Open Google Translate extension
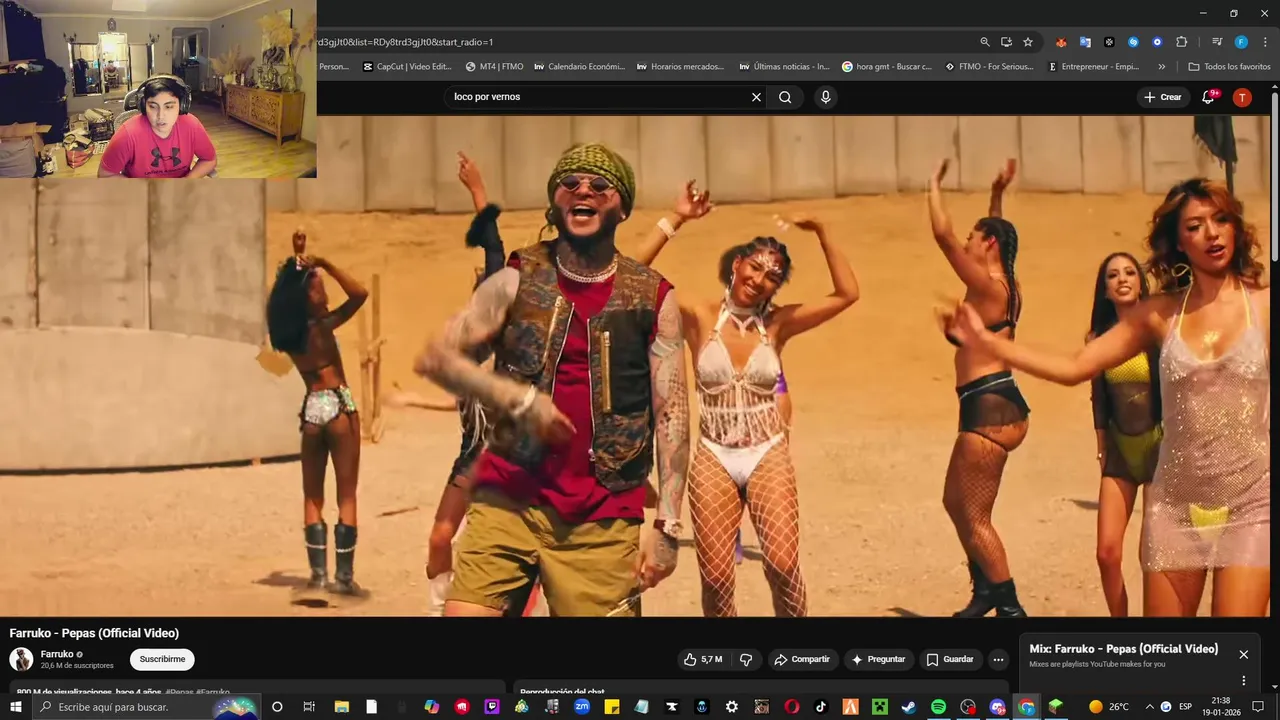Screen dimensions: 1280x720 pyautogui.click(x=1085, y=42)
